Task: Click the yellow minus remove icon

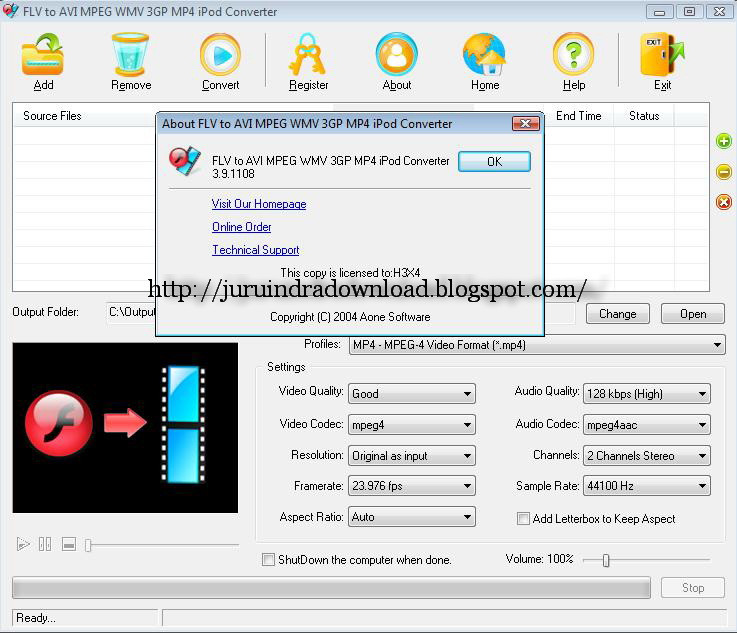Action: 724,172
